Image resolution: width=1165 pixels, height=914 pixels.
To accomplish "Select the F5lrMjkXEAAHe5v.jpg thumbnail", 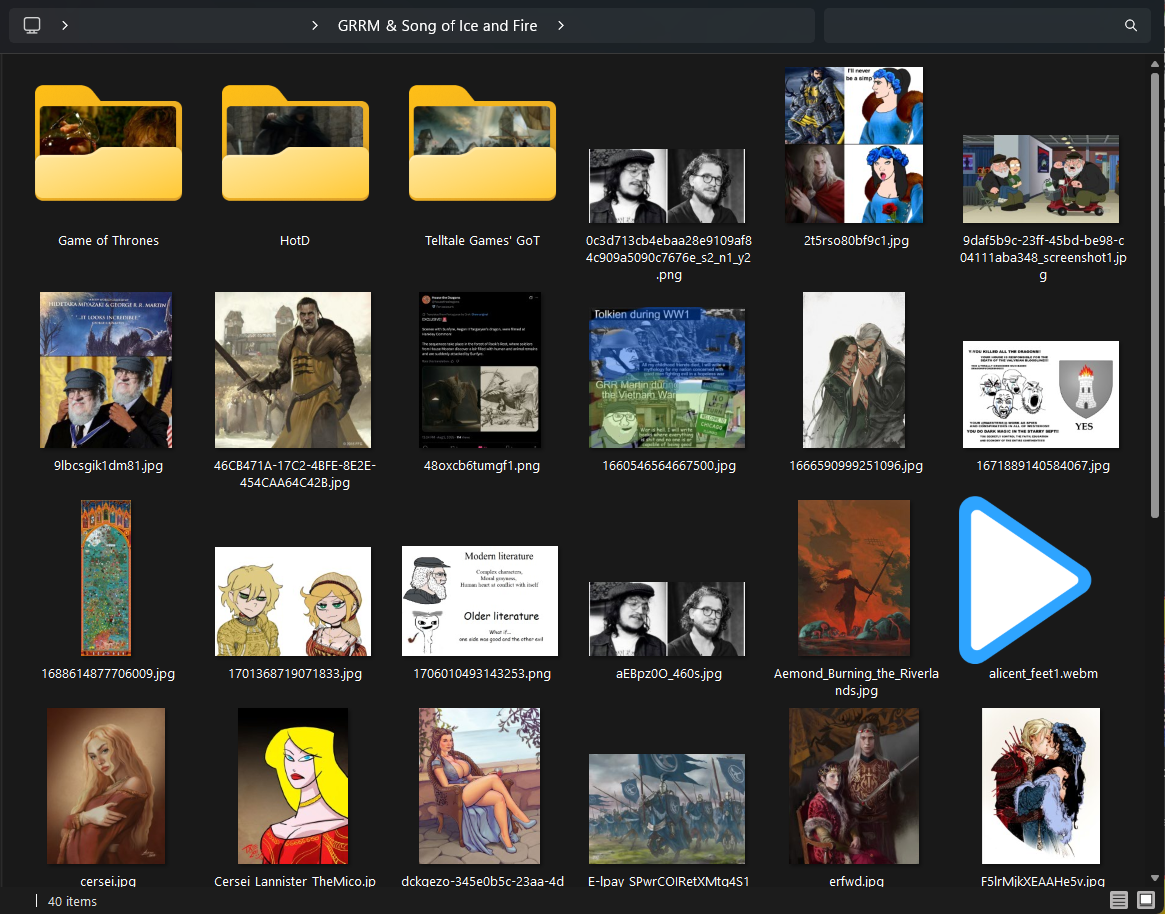I will 1041,786.
